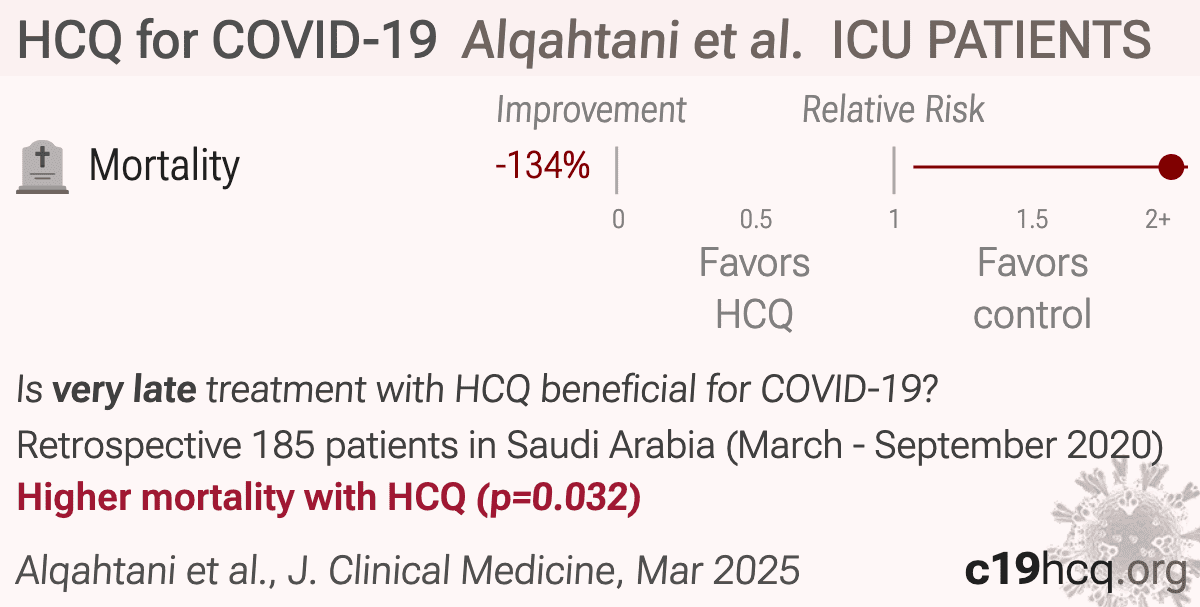Image resolution: width=1200 pixels, height=607 pixels.
Task: Select the Mortality outcome label
Action: tap(164, 166)
